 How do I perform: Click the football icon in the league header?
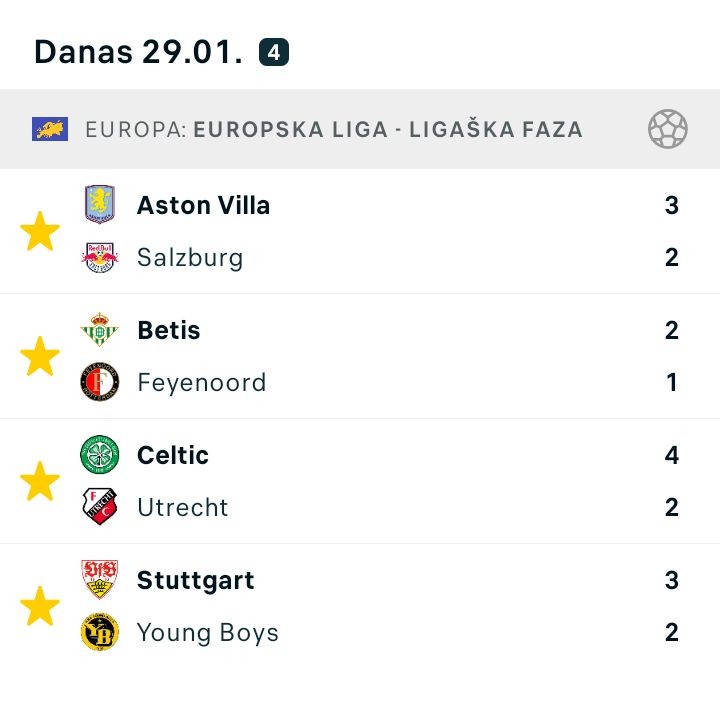coord(667,129)
